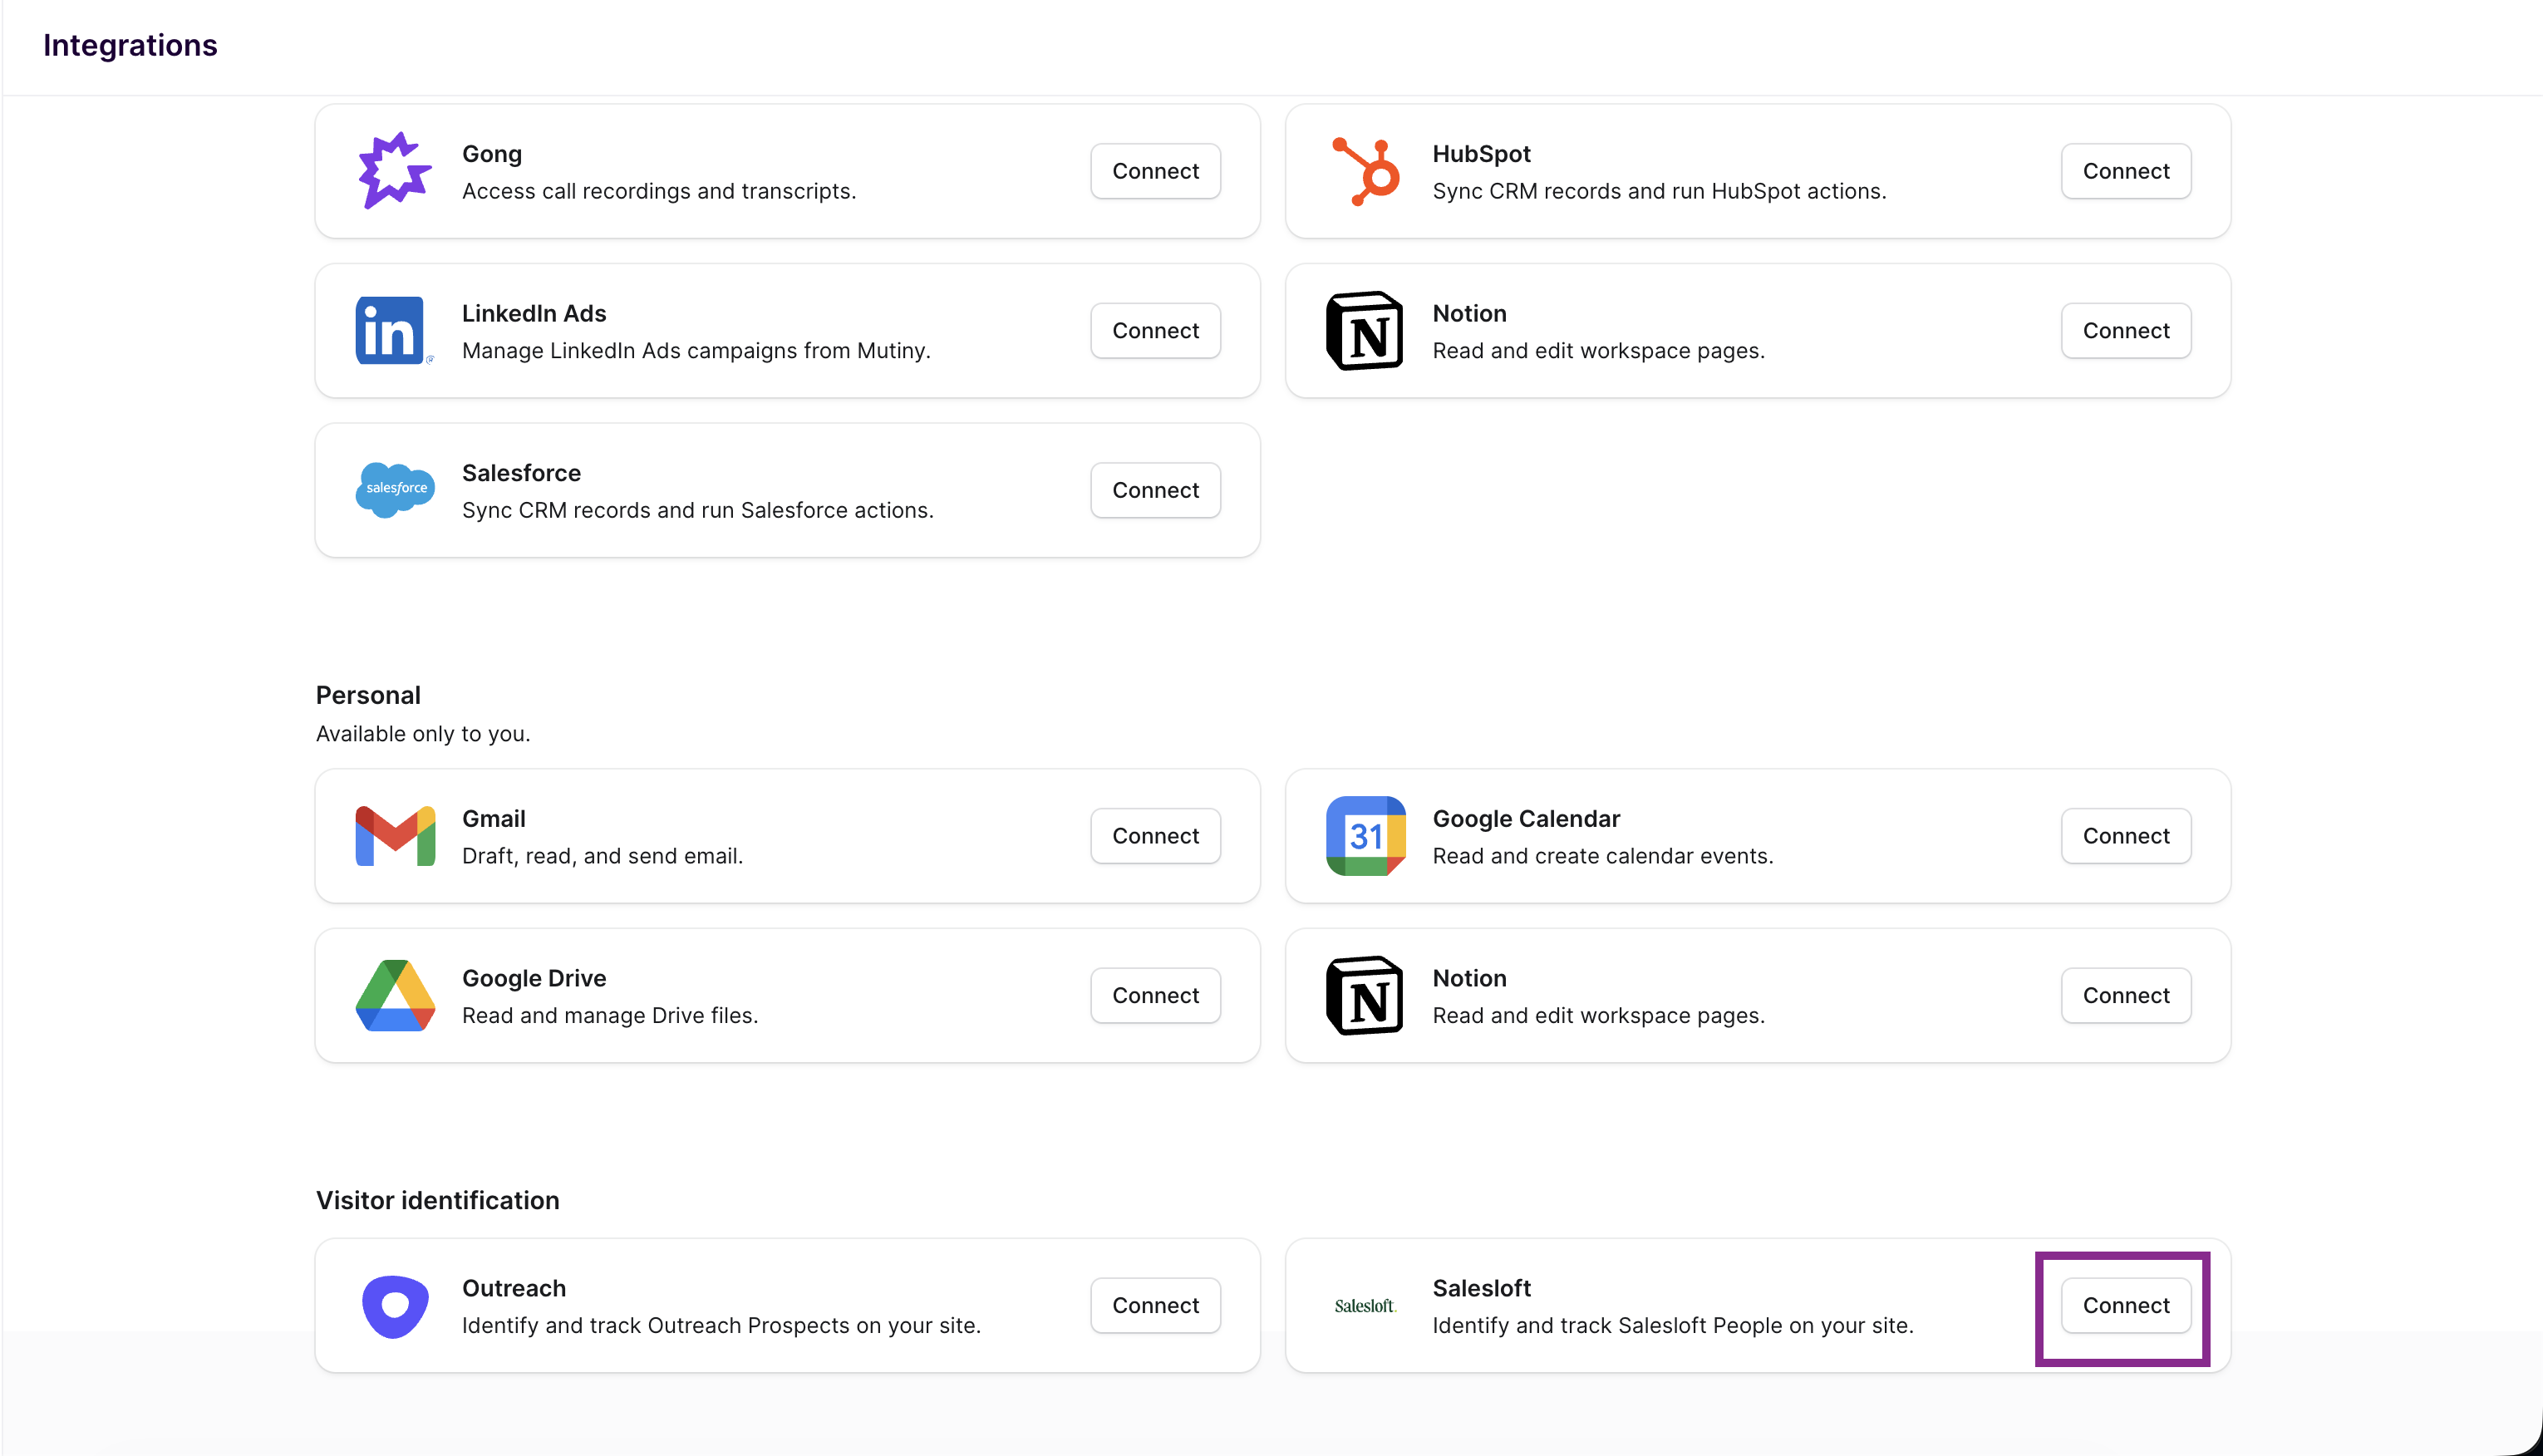Click the HubSpot sprocket logo
2543x1456 pixels.
1365,171
